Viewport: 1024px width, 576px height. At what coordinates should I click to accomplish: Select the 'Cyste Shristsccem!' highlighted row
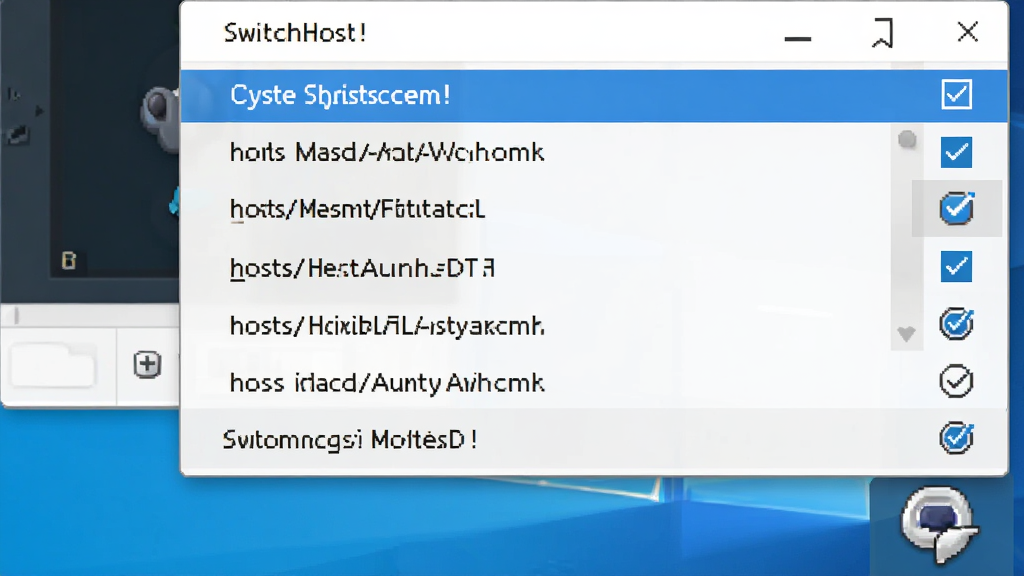tap(594, 95)
